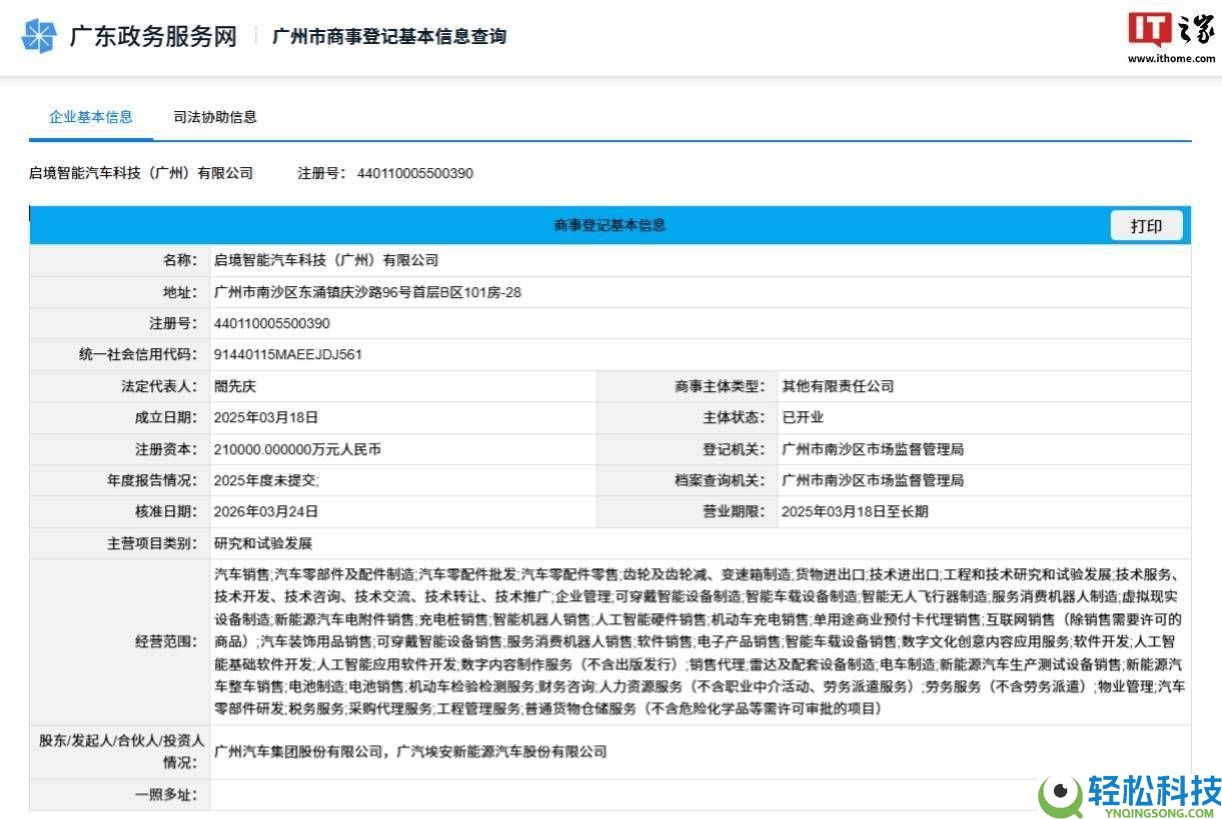Viewport: 1222px width, 819px height.
Task: Click the 商事登记基本信息 table header
Action: click(610, 225)
